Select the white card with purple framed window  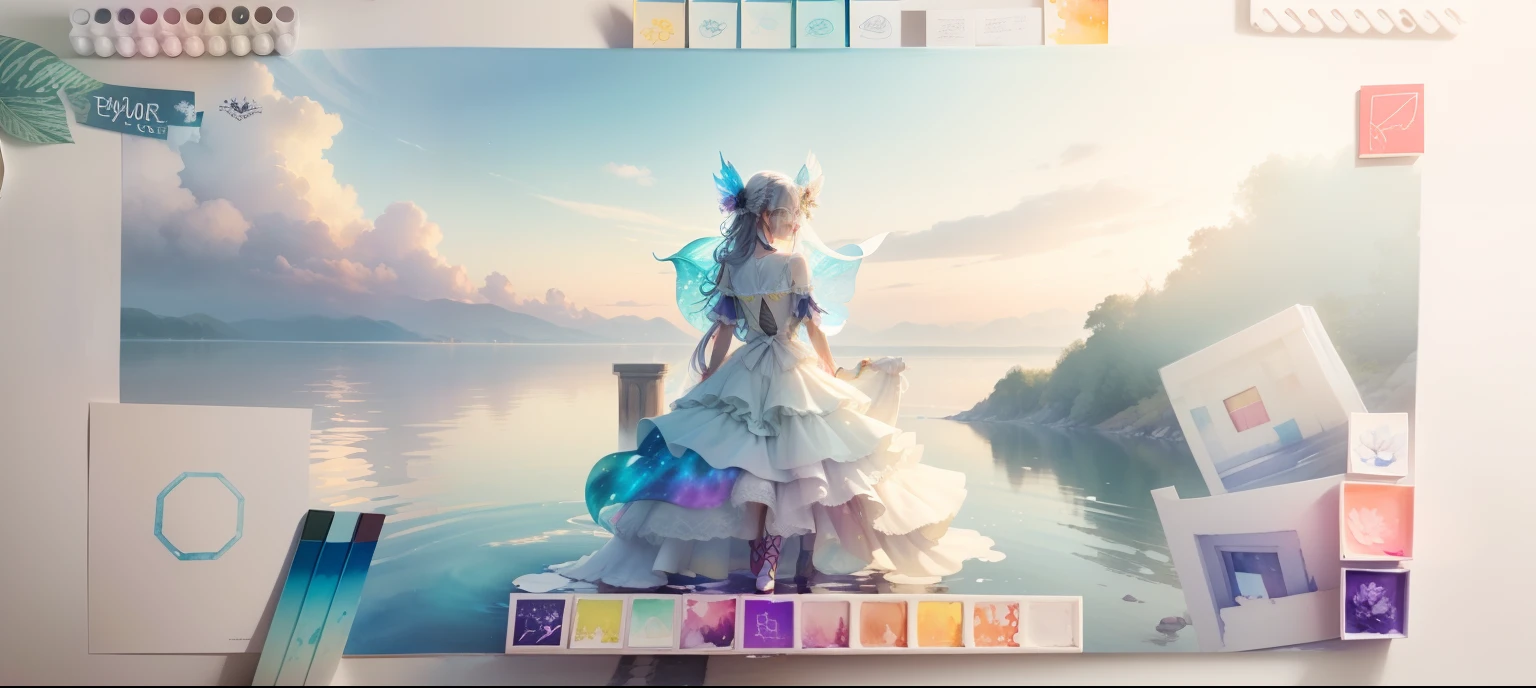click(x=1250, y=565)
